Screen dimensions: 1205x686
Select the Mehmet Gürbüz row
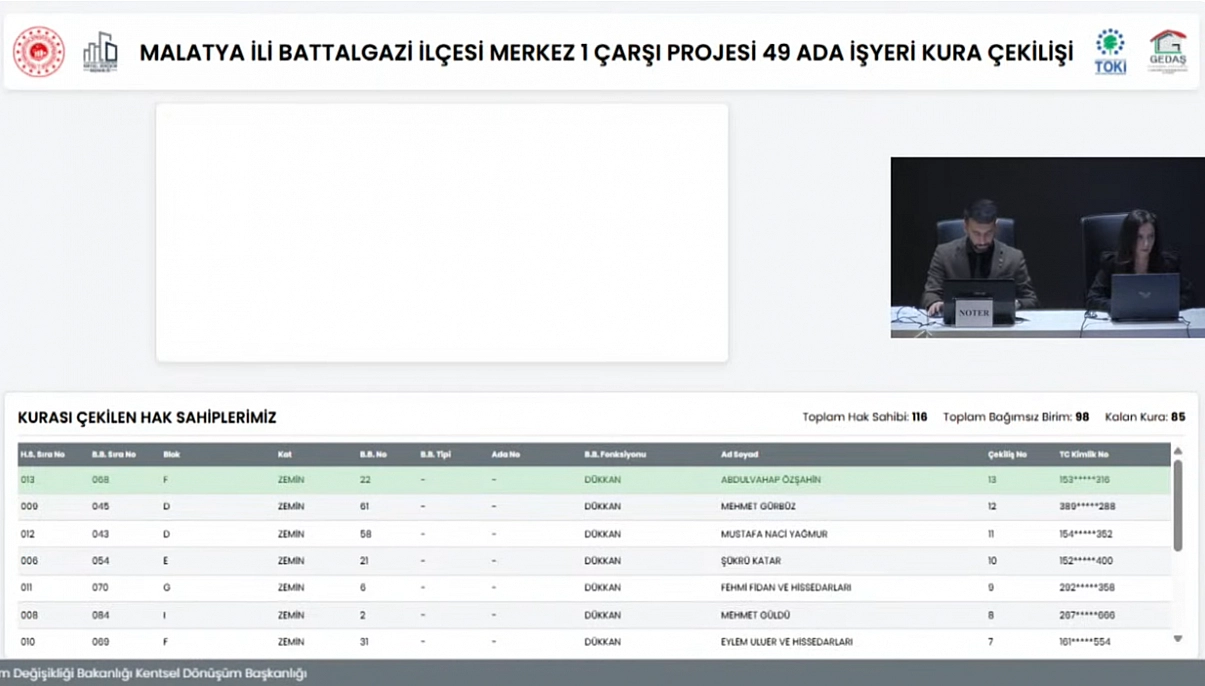click(x=757, y=507)
